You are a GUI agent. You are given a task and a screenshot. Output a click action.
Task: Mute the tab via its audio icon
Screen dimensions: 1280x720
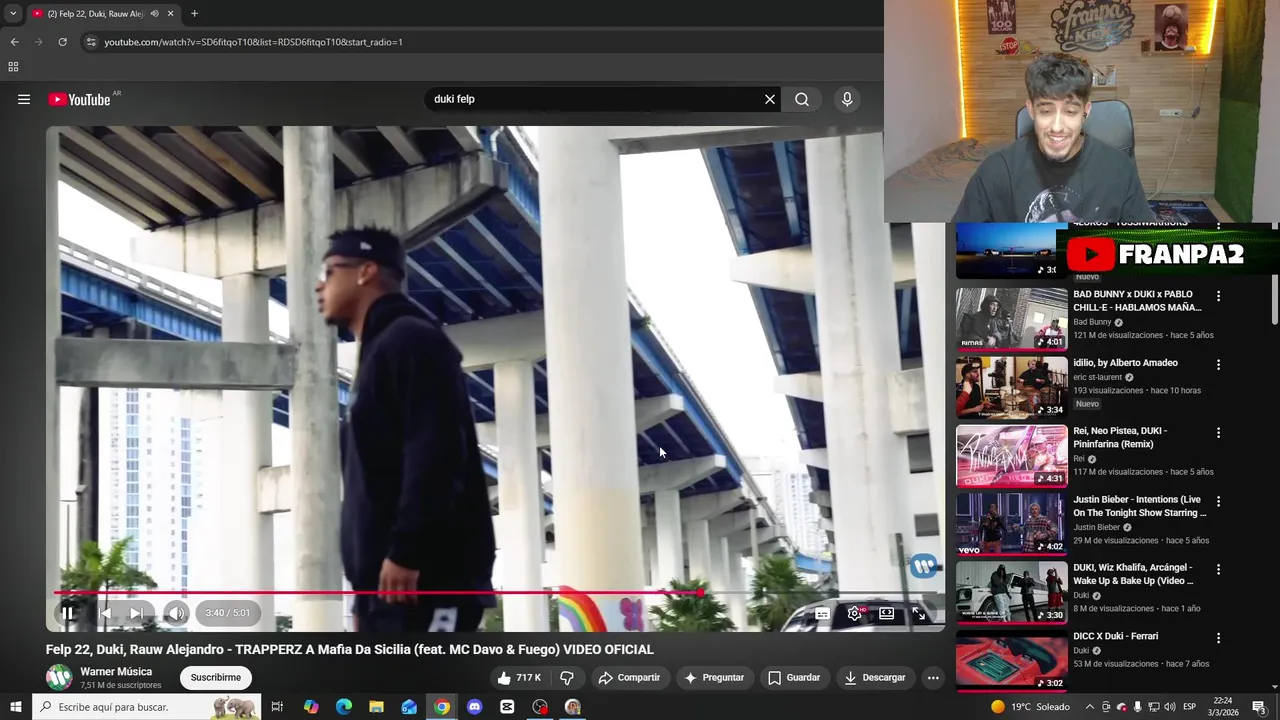(154, 14)
